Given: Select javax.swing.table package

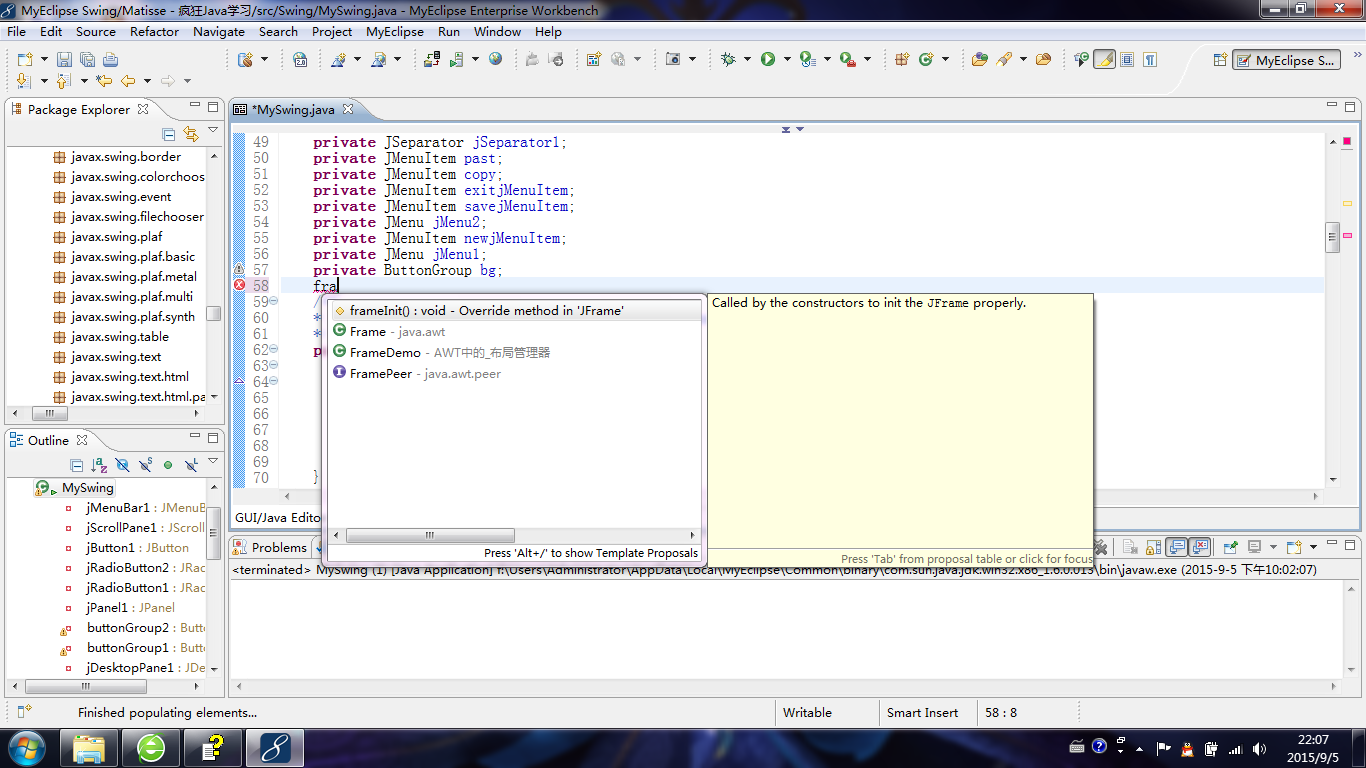Looking at the screenshot, I should tap(120, 337).
